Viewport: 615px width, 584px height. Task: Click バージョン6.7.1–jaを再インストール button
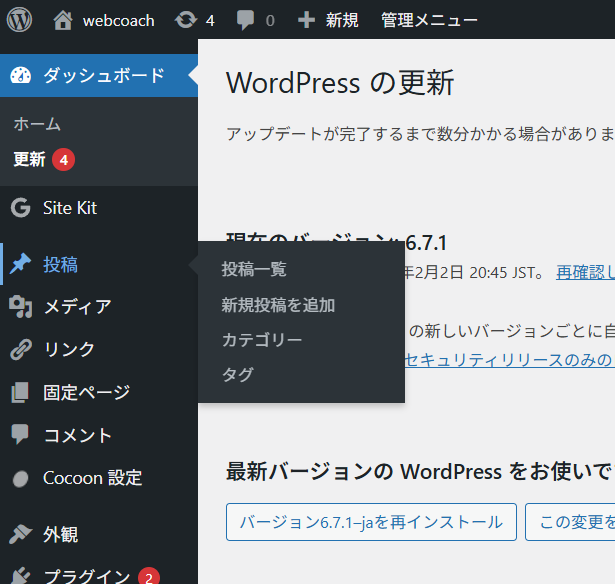[x=371, y=522]
